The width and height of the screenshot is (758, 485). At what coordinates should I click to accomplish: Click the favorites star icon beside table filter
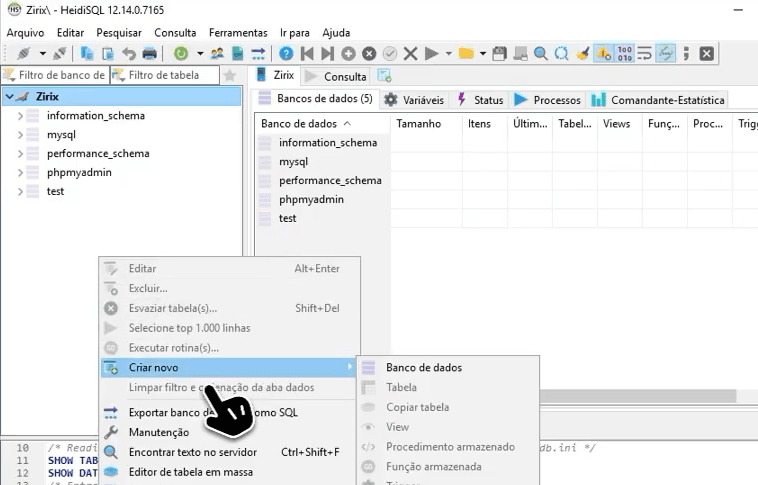230,75
